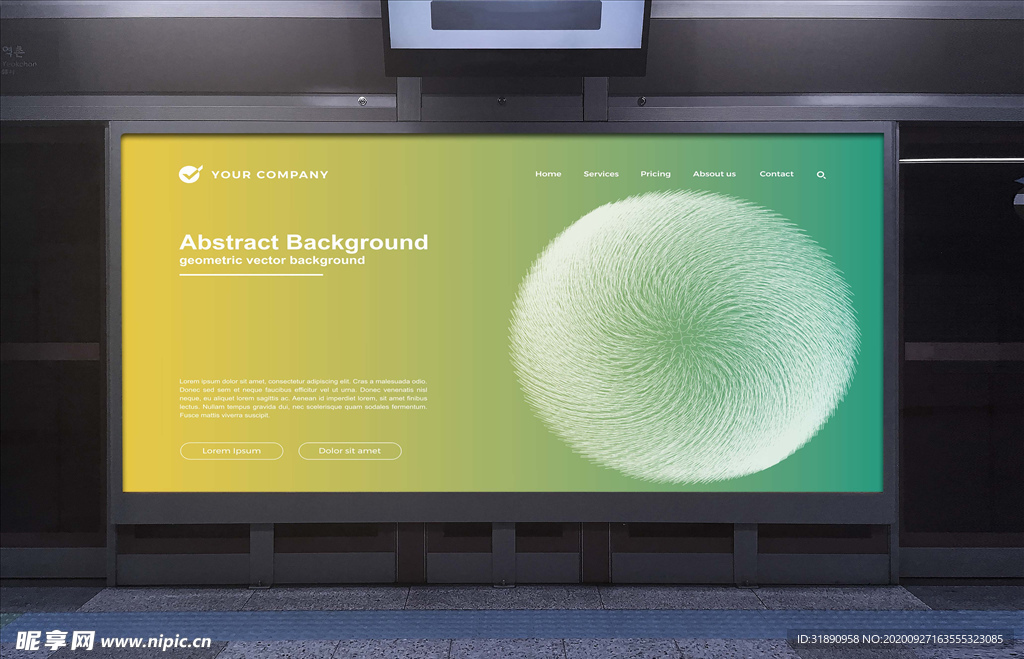1024x659 pixels.
Task: Open the Services menu item
Action: (601, 174)
